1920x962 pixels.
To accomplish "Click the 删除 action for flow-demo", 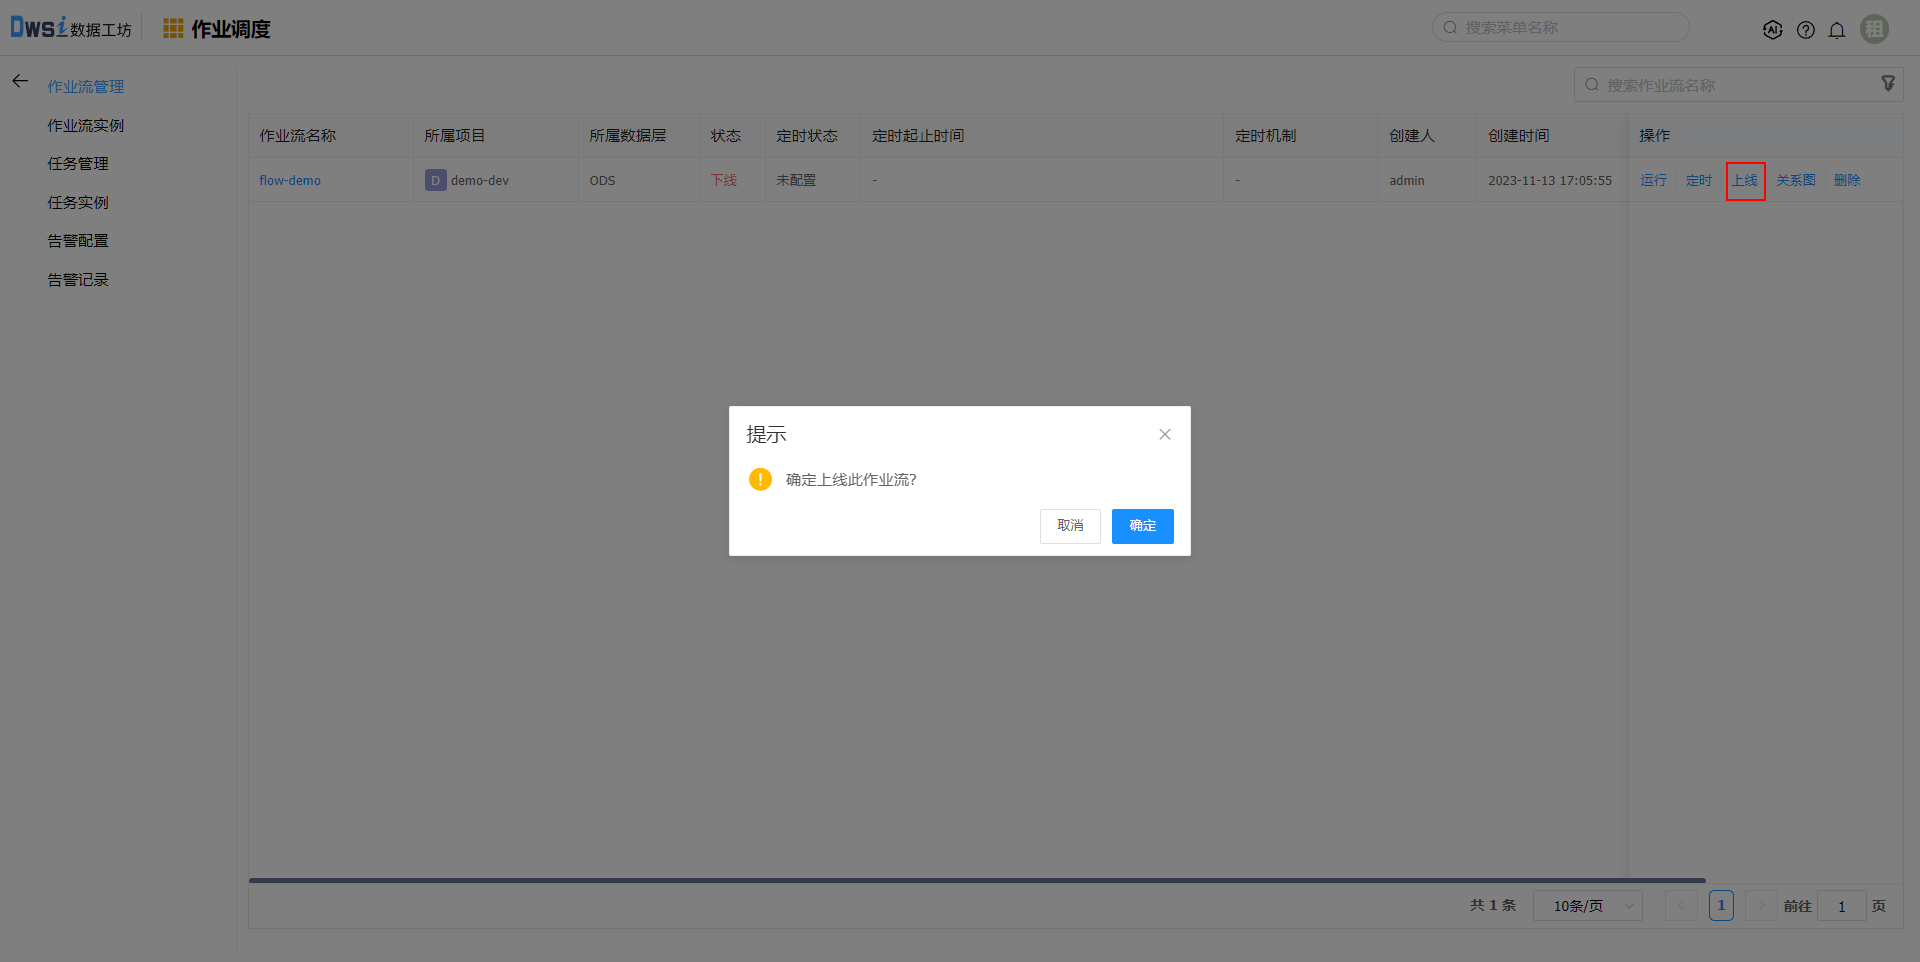I will 1847,181.
